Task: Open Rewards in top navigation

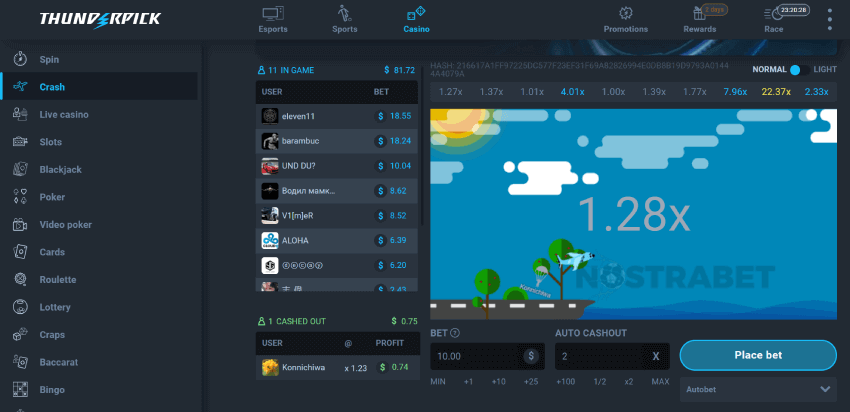Action: (x=700, y=20)
